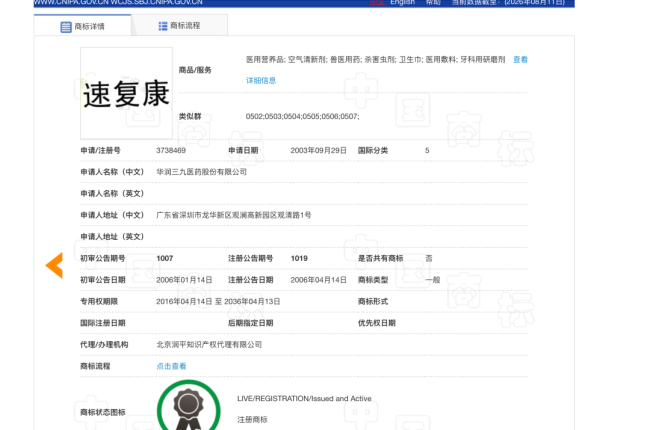The height and width of the screenshot is (430, 650).
Task: Click the 专用权期限 label
Action: pos(99,301)
